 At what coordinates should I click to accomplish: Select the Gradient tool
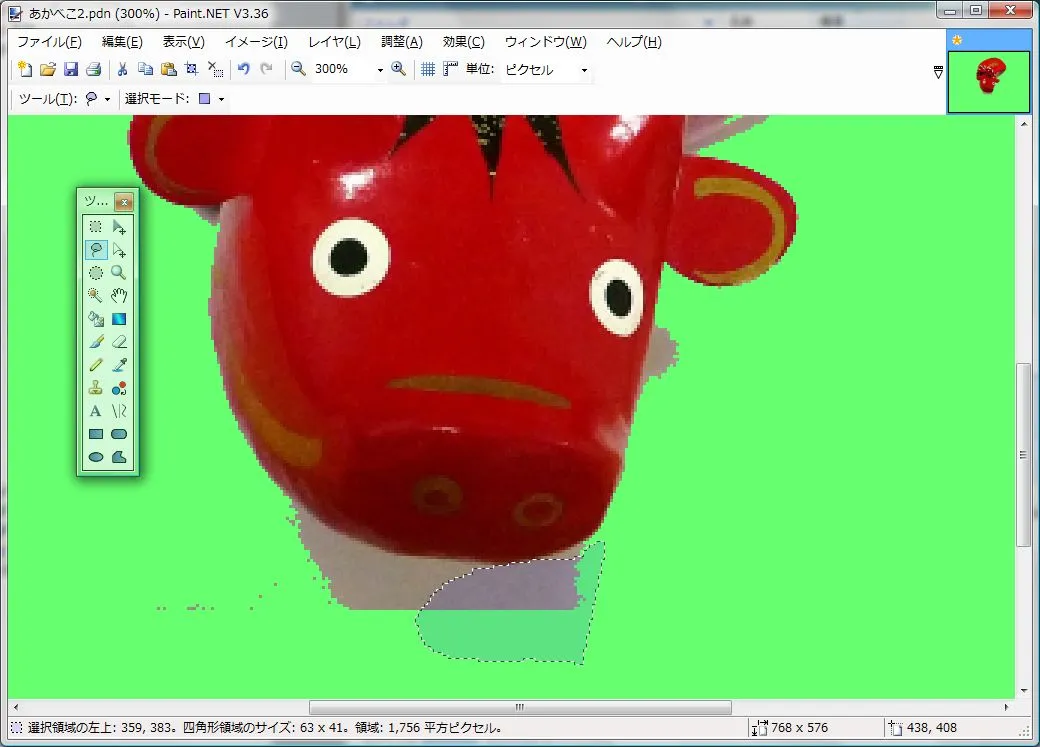(119, 319)
